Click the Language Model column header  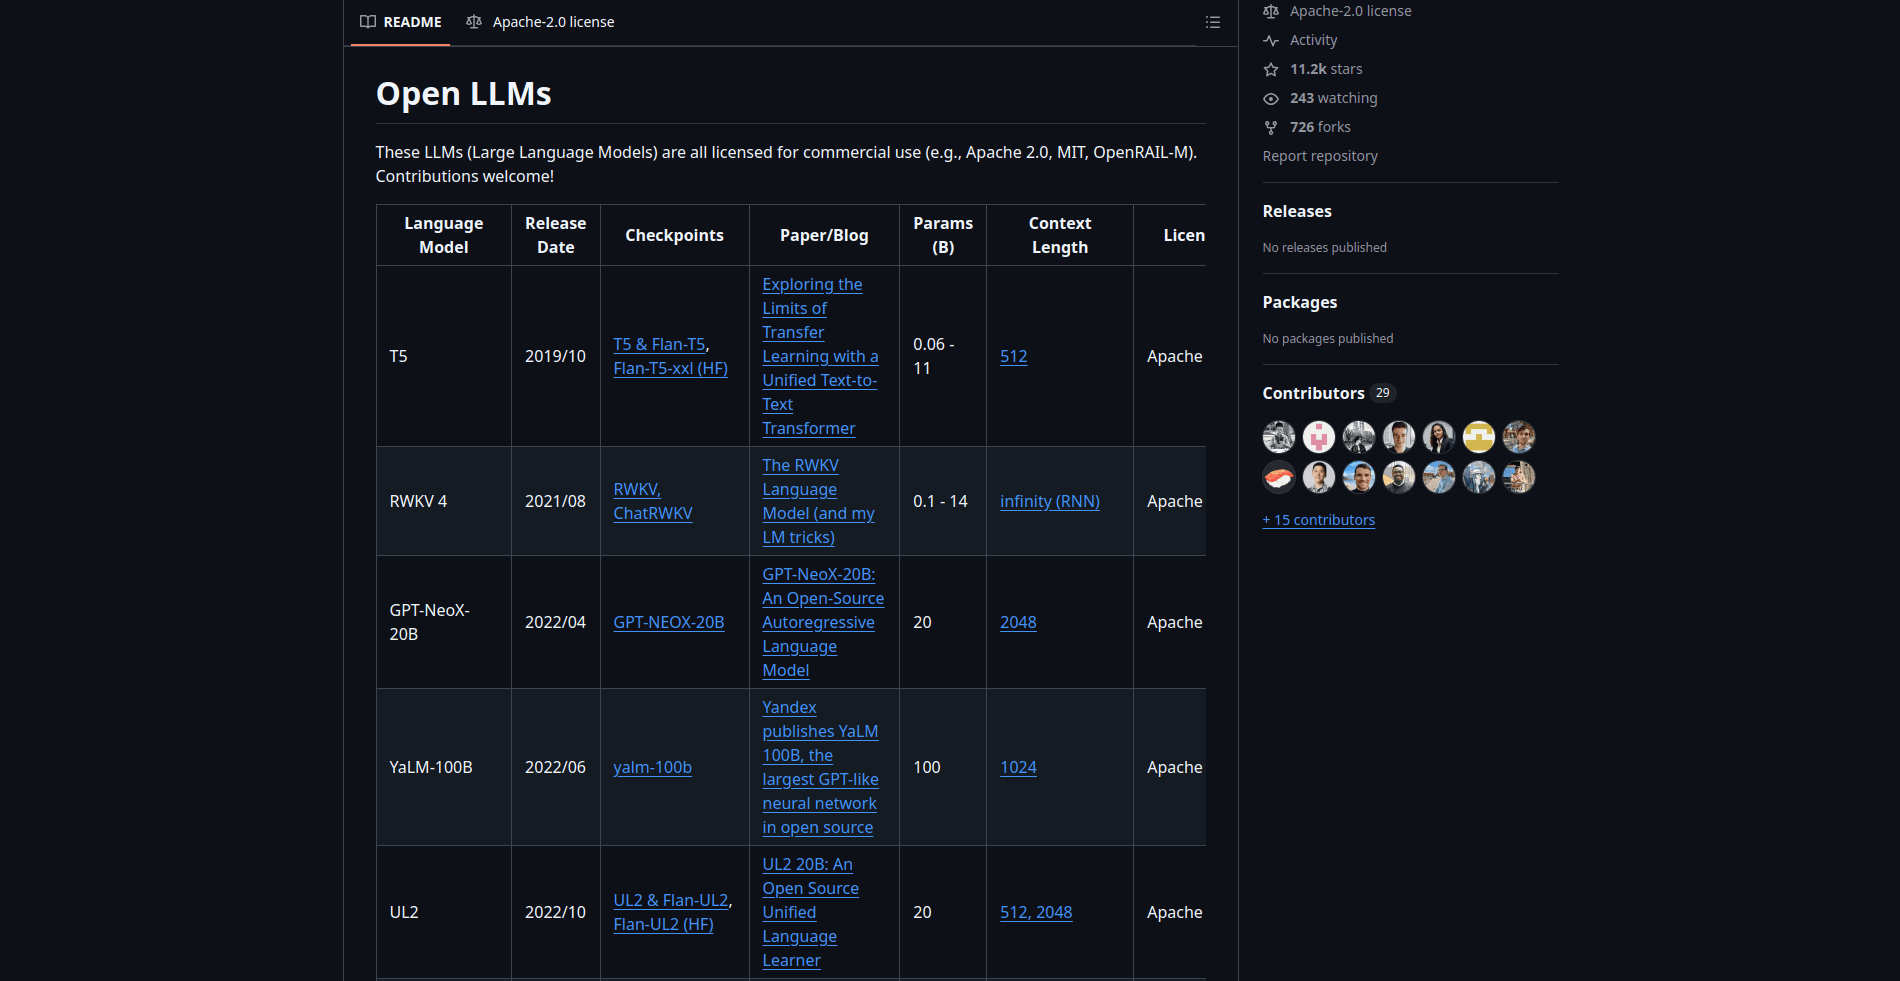444,235
